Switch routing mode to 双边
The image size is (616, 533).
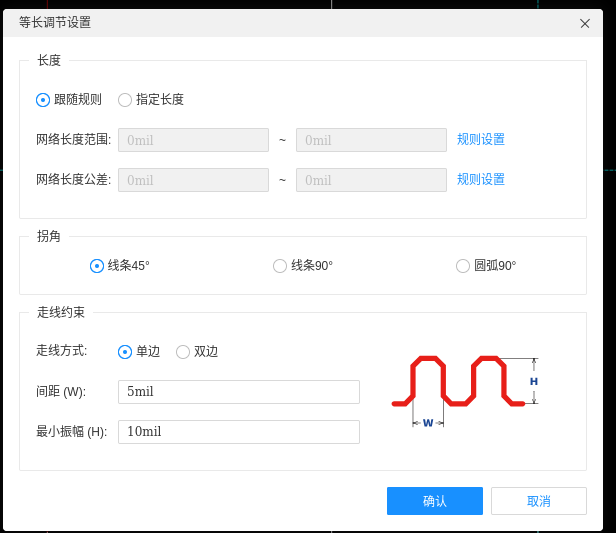point(183,352)
